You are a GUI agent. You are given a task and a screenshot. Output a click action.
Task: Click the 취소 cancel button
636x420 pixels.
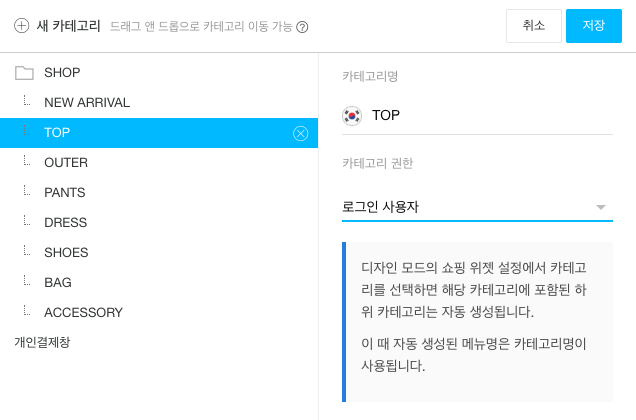coord(534,26)
